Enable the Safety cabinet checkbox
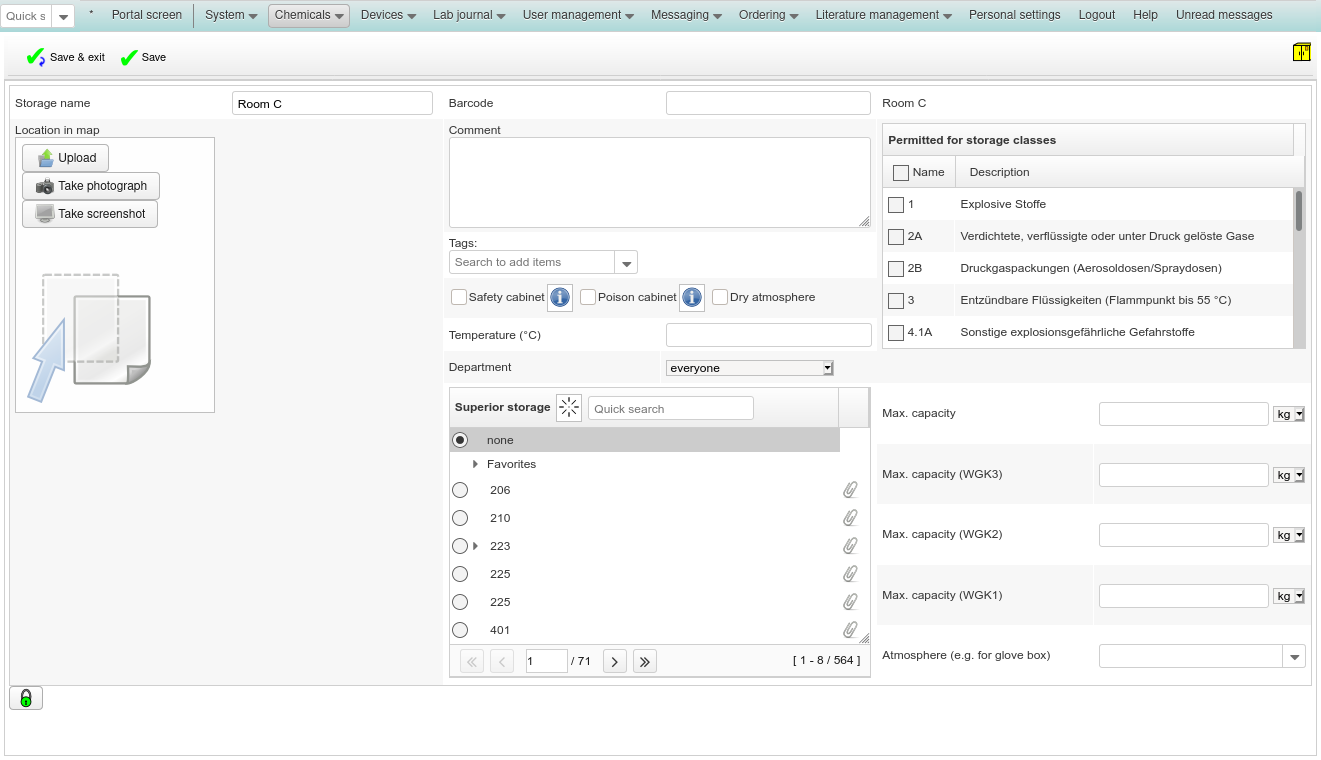 coord(459,297)
